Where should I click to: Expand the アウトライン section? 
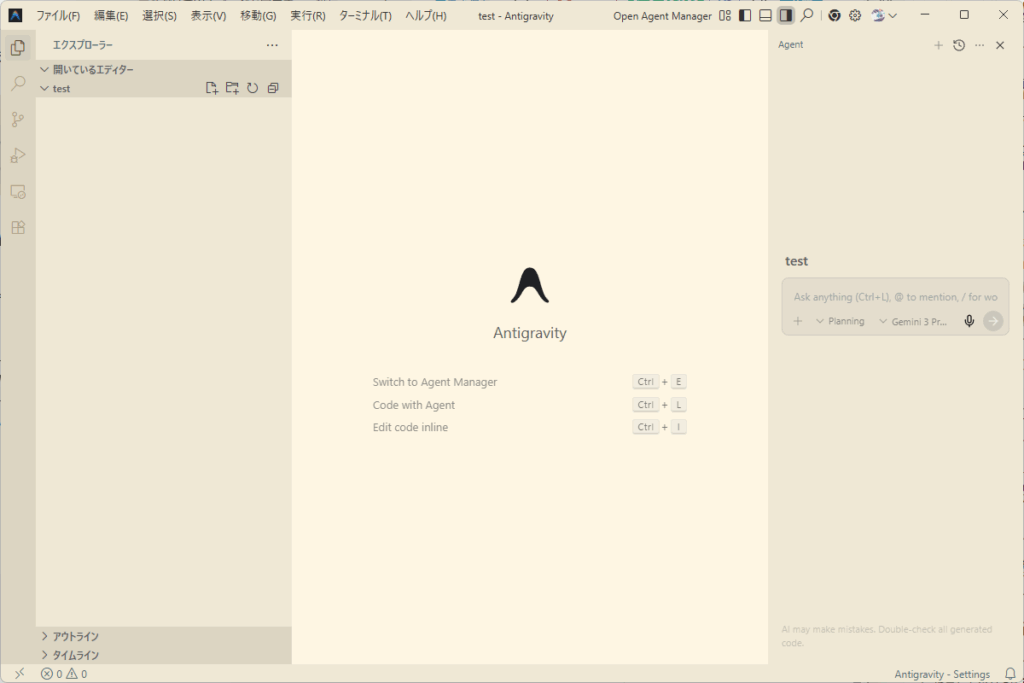click(75, 636)
